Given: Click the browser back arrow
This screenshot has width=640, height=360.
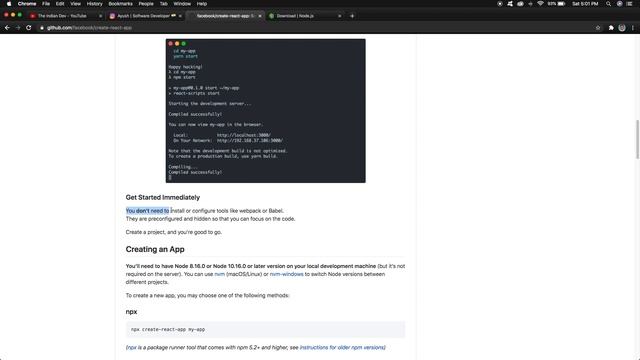Looking at the screenshot, I should pos(7,28).
